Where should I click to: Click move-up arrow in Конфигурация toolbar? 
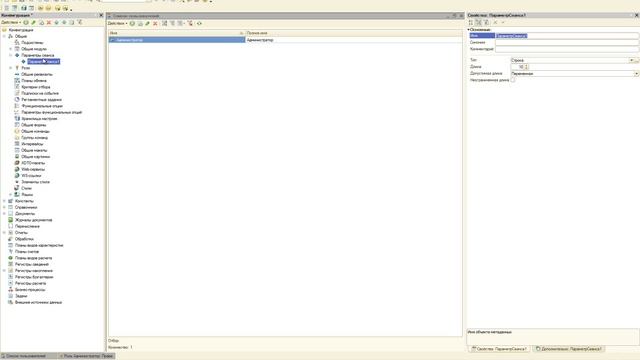coord(57,22)
